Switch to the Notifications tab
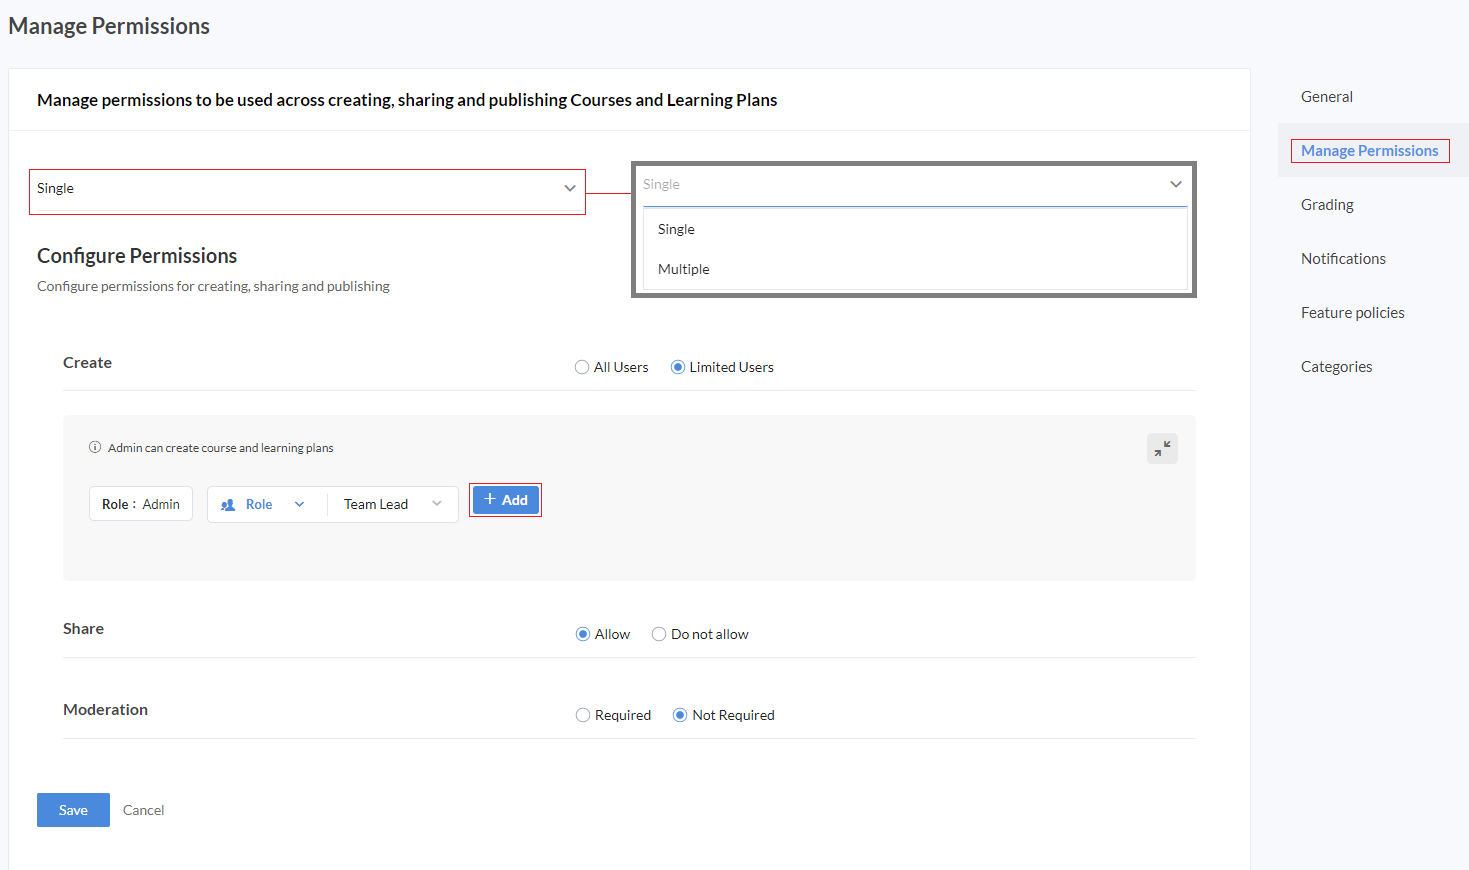The height and width of the screenshot is (870, 1469). coord(1343,259)
